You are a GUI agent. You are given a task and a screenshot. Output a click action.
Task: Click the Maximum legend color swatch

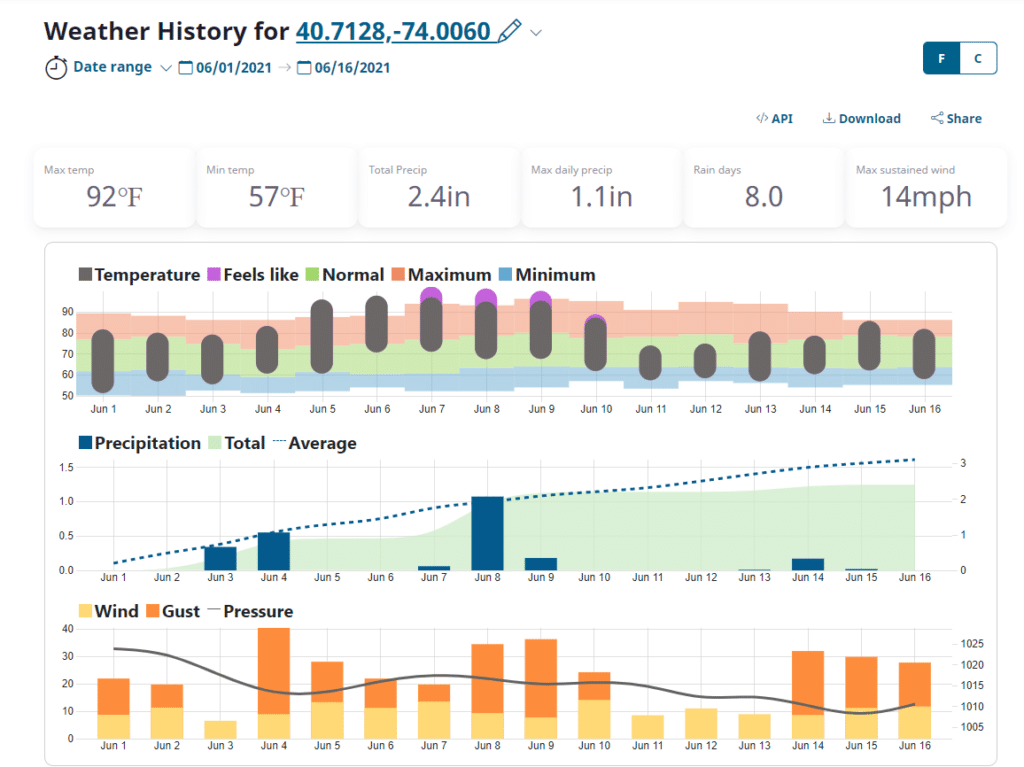pos(398,275)
